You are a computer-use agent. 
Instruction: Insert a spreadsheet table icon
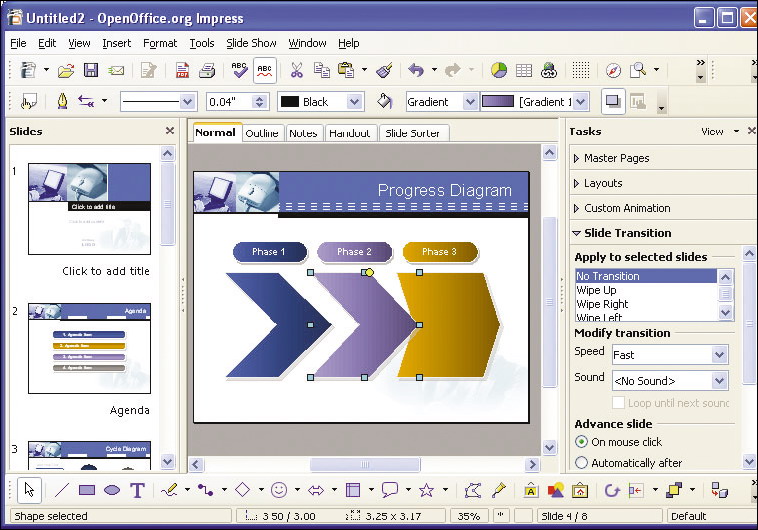(x=524, y=71)
